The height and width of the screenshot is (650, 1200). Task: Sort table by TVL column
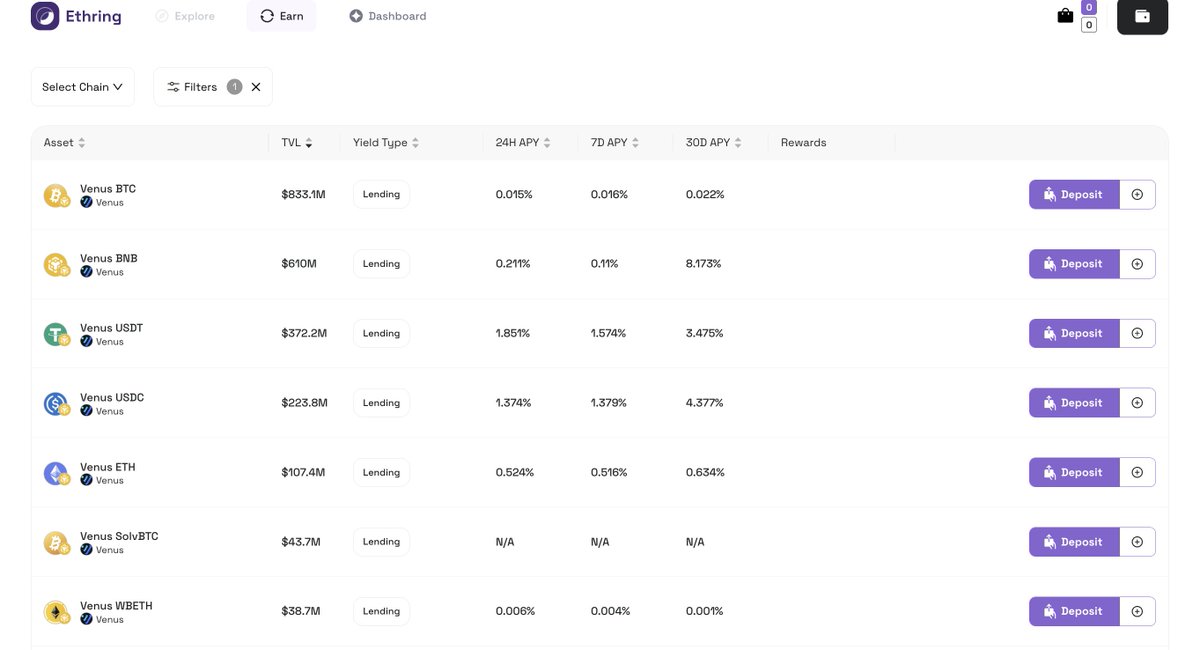(297, 143)
